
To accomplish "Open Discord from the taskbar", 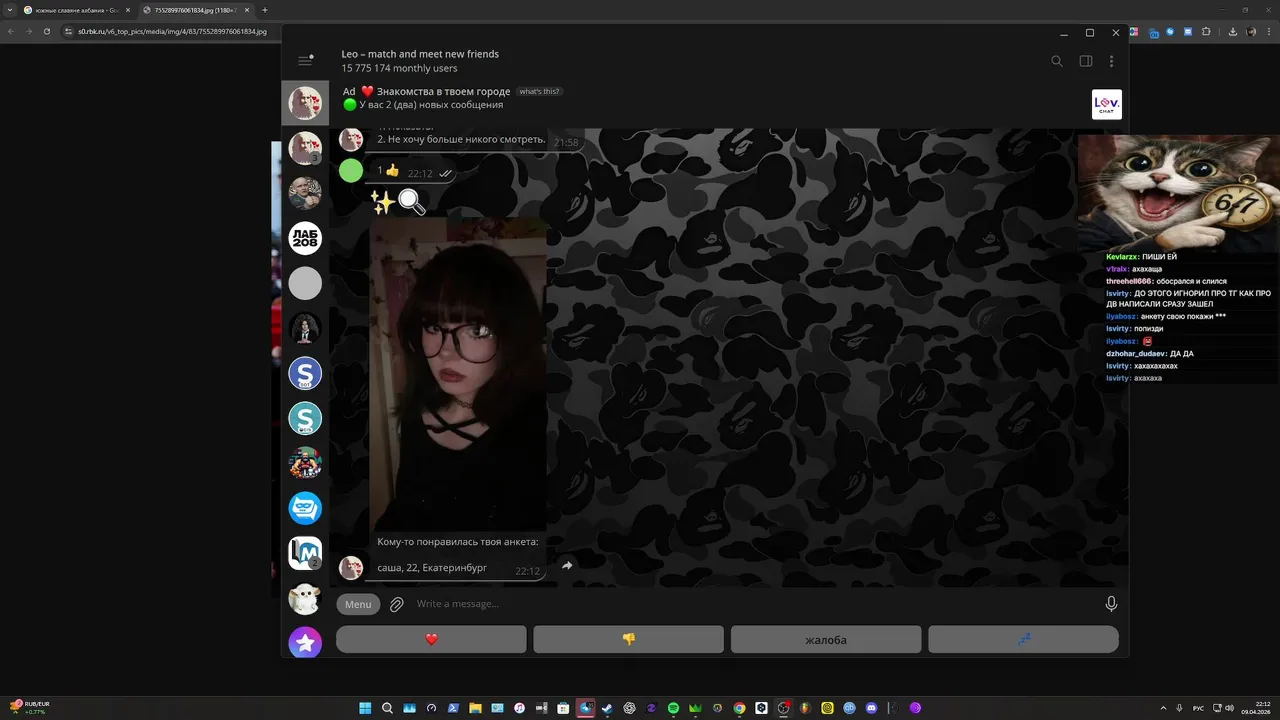I will (x=871, y=708).
